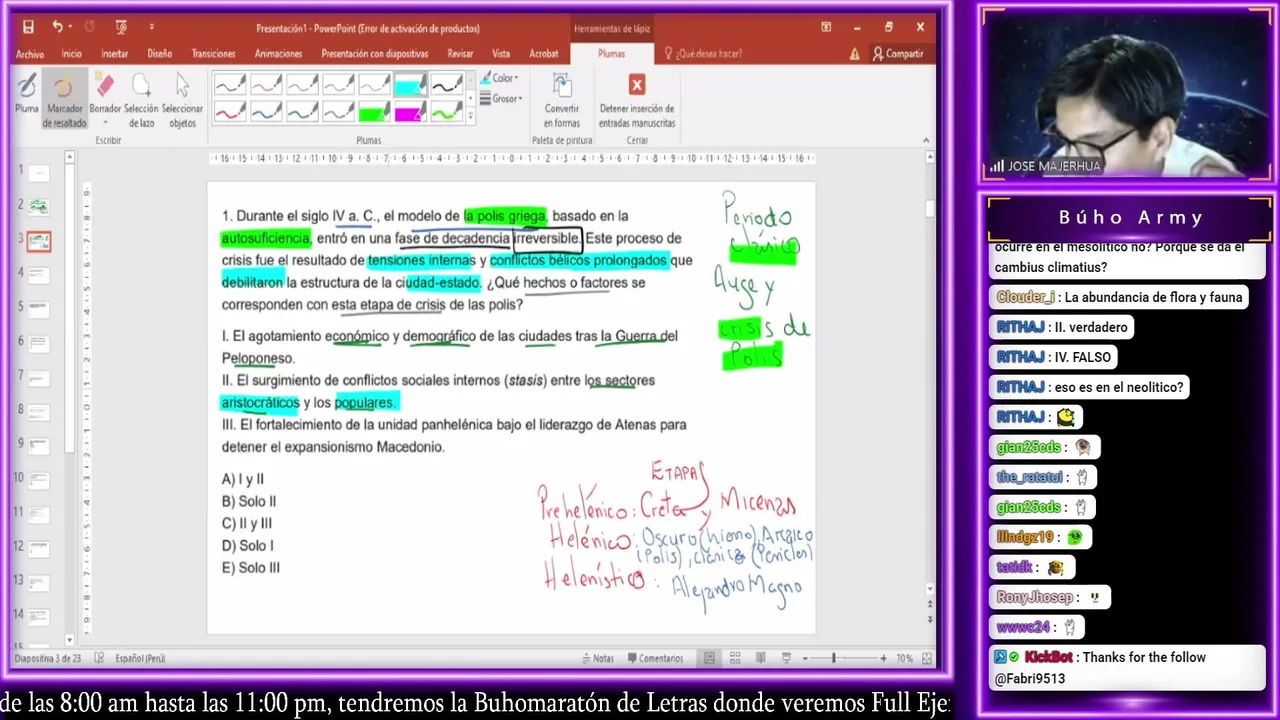This screenshot has width=1280, height=720.
Task: Select slide 3 thumbnail
Action: point(39,241)
